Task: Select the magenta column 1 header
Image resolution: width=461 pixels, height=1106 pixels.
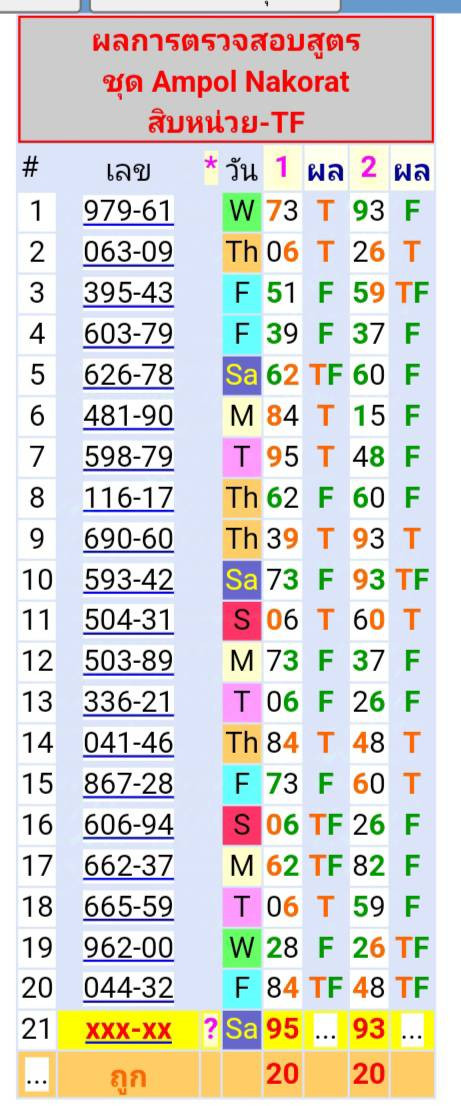Action: click(x=282, y=168)
